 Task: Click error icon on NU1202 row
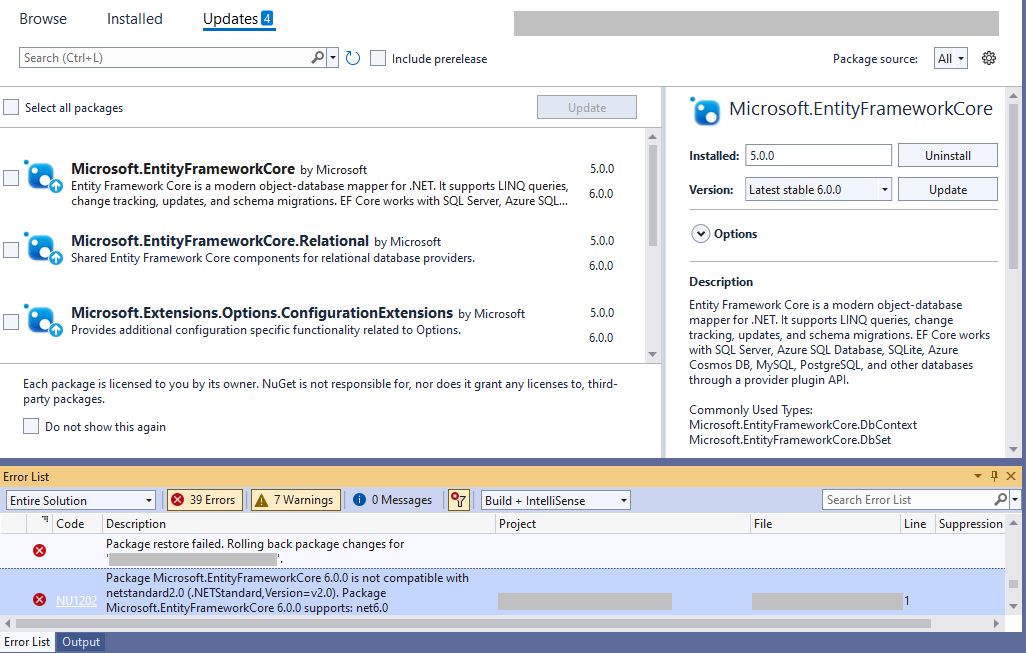(x=39, y=599)
